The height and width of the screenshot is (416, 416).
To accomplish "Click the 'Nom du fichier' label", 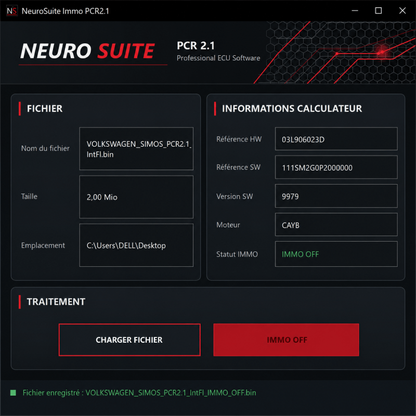I will point(45,148).
